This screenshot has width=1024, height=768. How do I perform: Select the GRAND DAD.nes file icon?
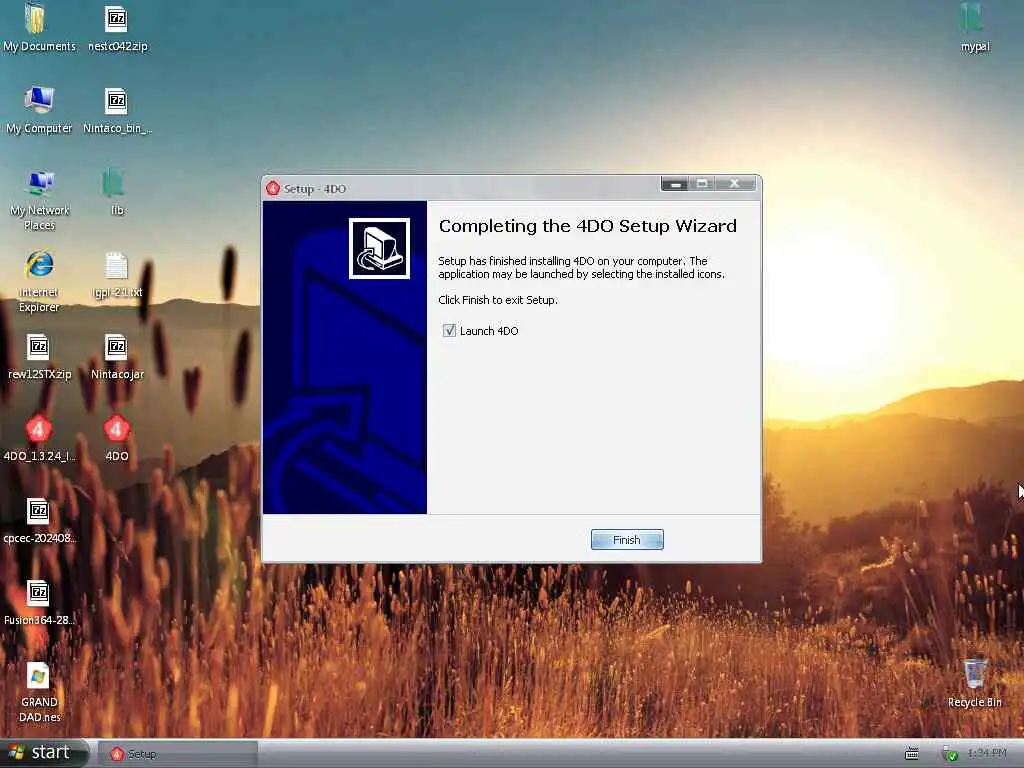39,692
